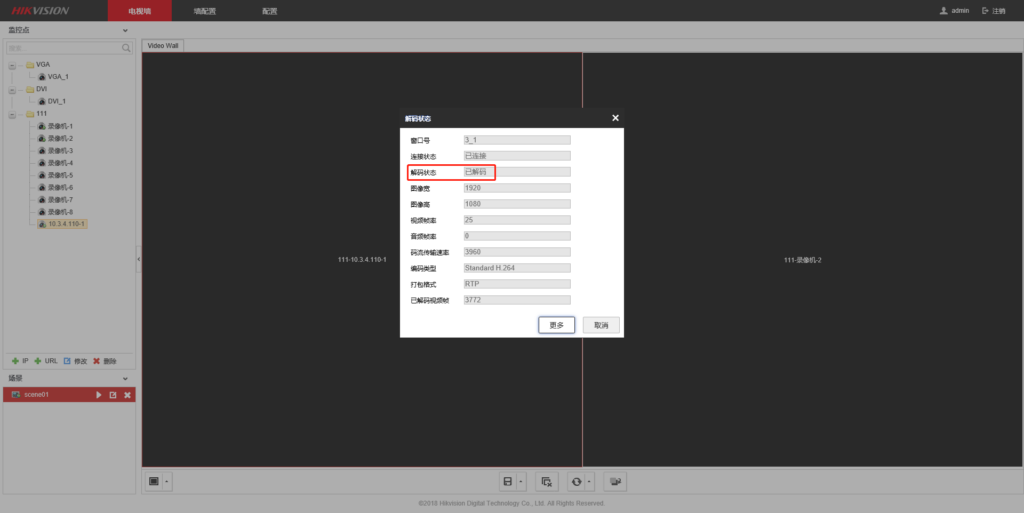Click the search magnifier icon in monitor panel
Screen dimensions: 1024x513
[126, 47]
